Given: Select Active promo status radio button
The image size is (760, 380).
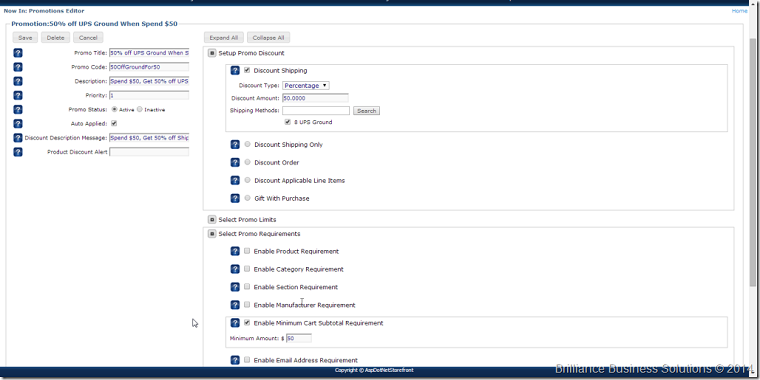Looking at the screenshot, I should pos(114,110).
